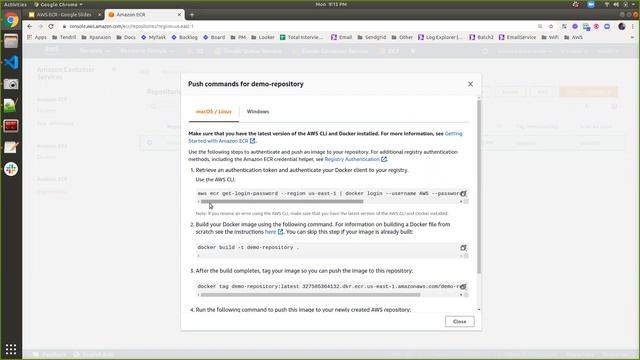This screenshot has width=640, height=360.
Task: Open the Total Interview bookmark
Action: pyautogui.click(x=301, y=37)
